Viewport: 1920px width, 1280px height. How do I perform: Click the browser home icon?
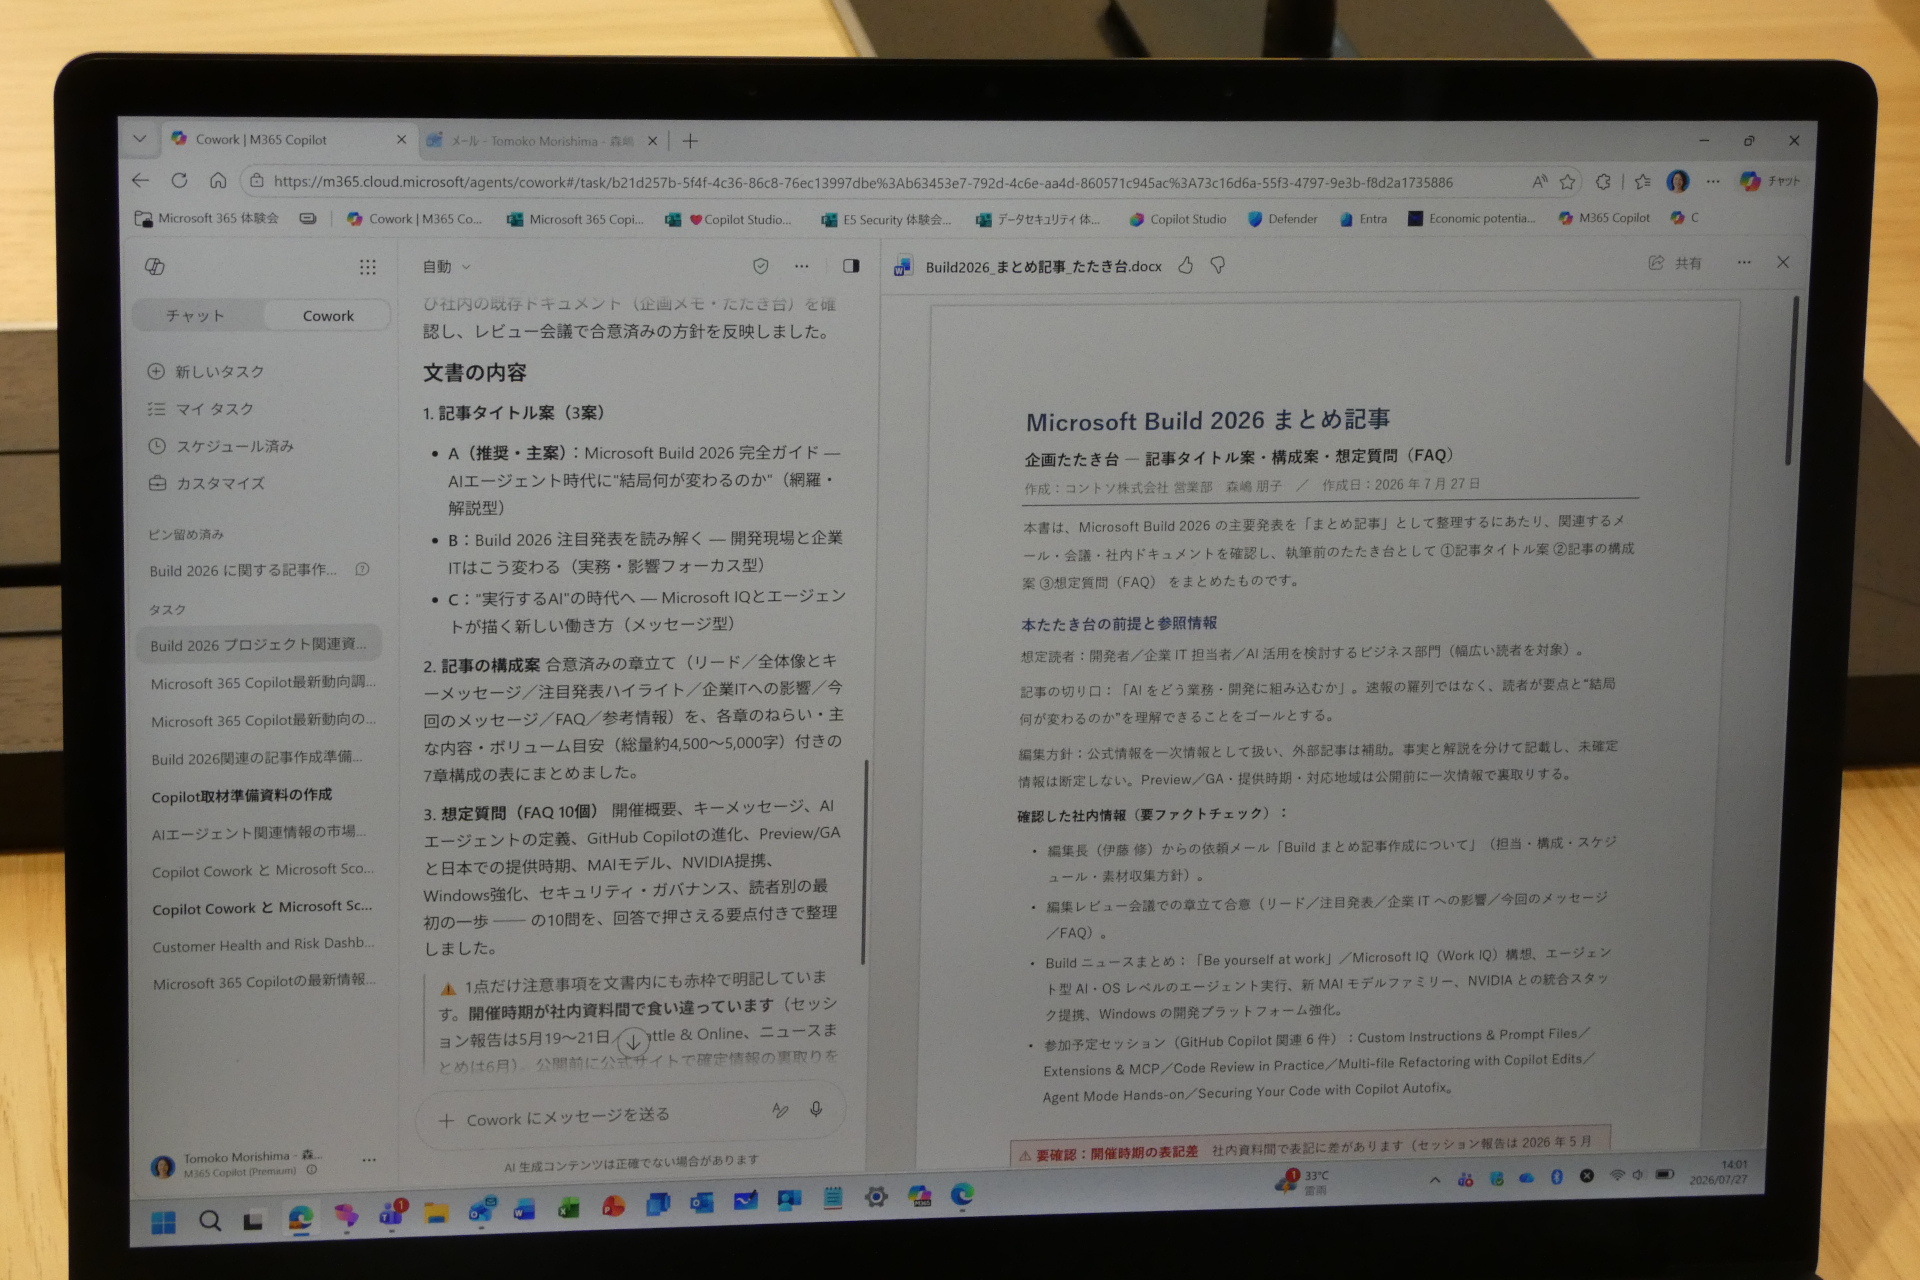point(218,180)
